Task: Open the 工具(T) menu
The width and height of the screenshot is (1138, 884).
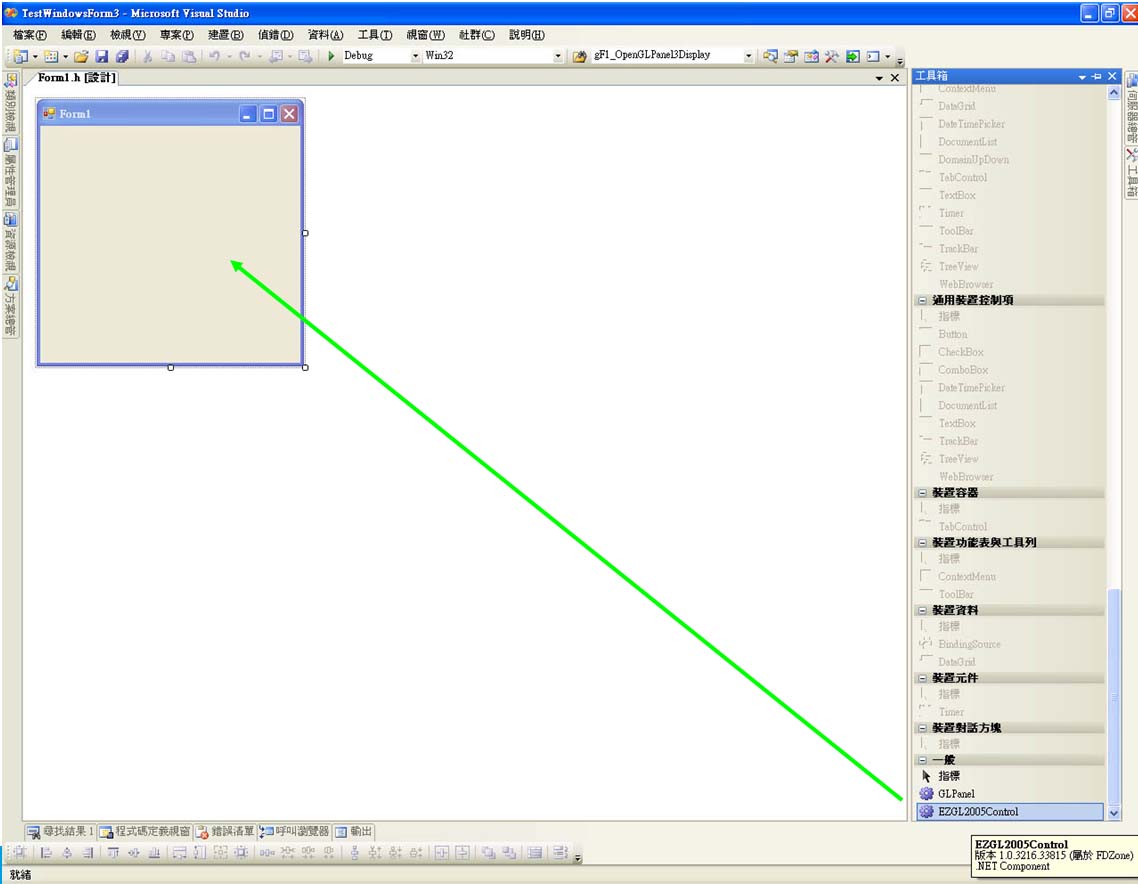Action: point(375,35)
